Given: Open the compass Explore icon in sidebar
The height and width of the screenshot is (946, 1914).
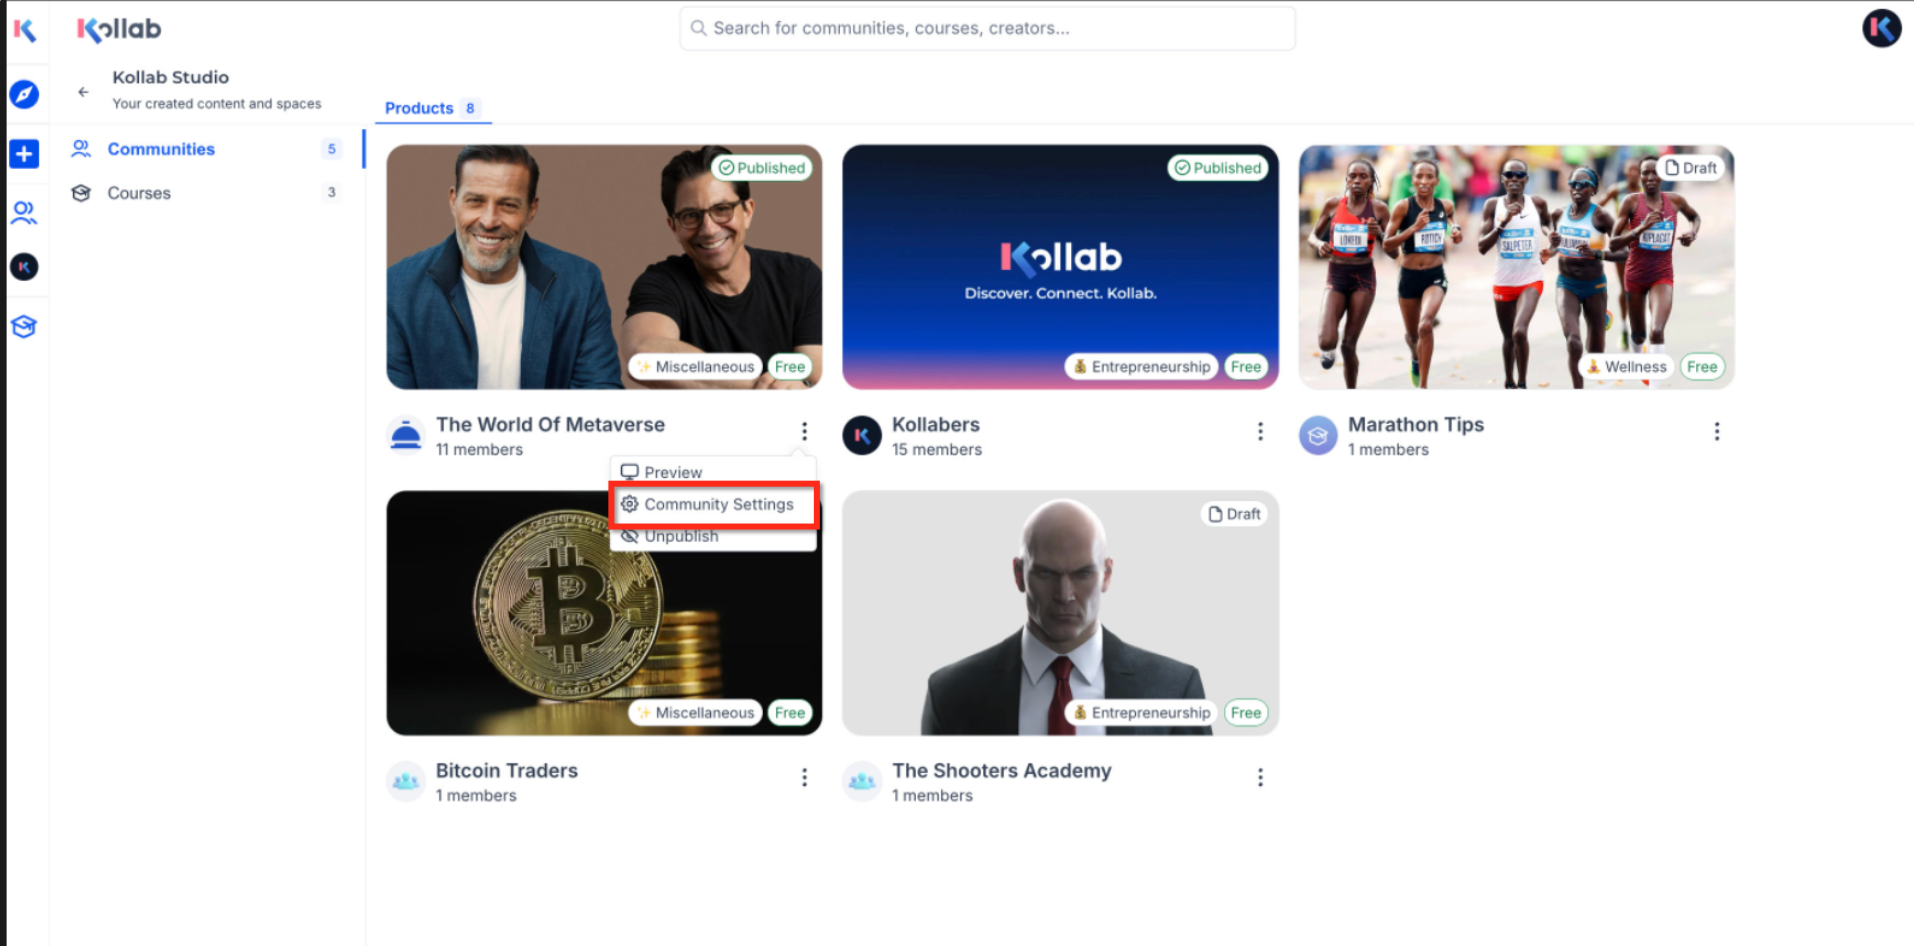Looking at the screenshot, I should pyautogui.click(x=24, y=95).
